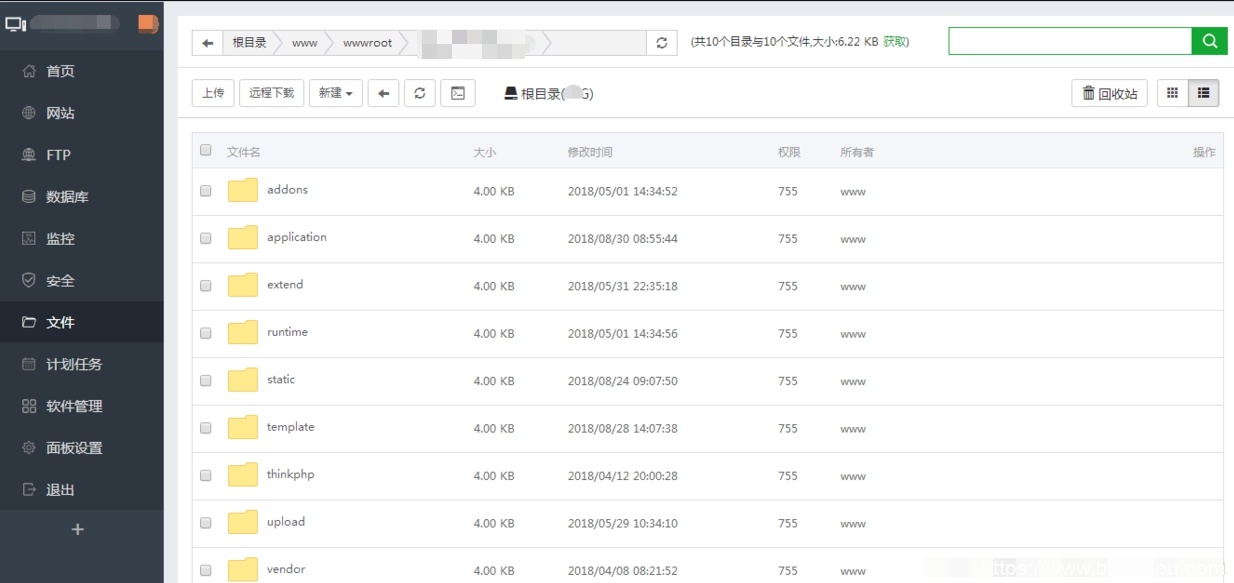The width and height of the screenshot is (1234, 583).
Task: Go to 根目录 in the breadcrumb
Action: (x=249, y=43)
